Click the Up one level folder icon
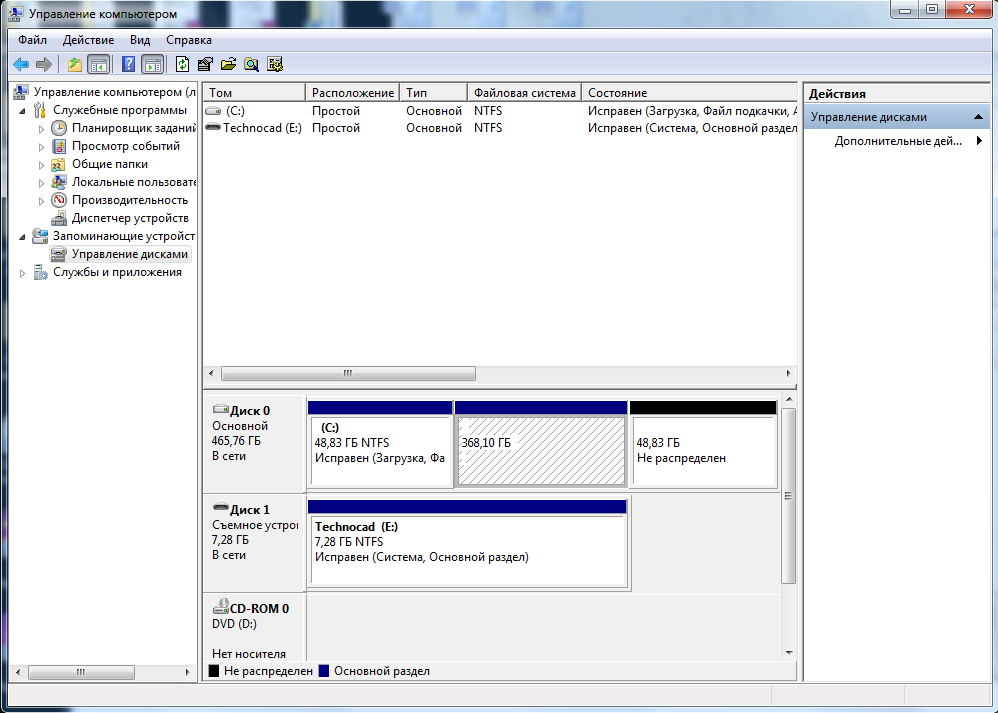998x713 pixels. 74,65
